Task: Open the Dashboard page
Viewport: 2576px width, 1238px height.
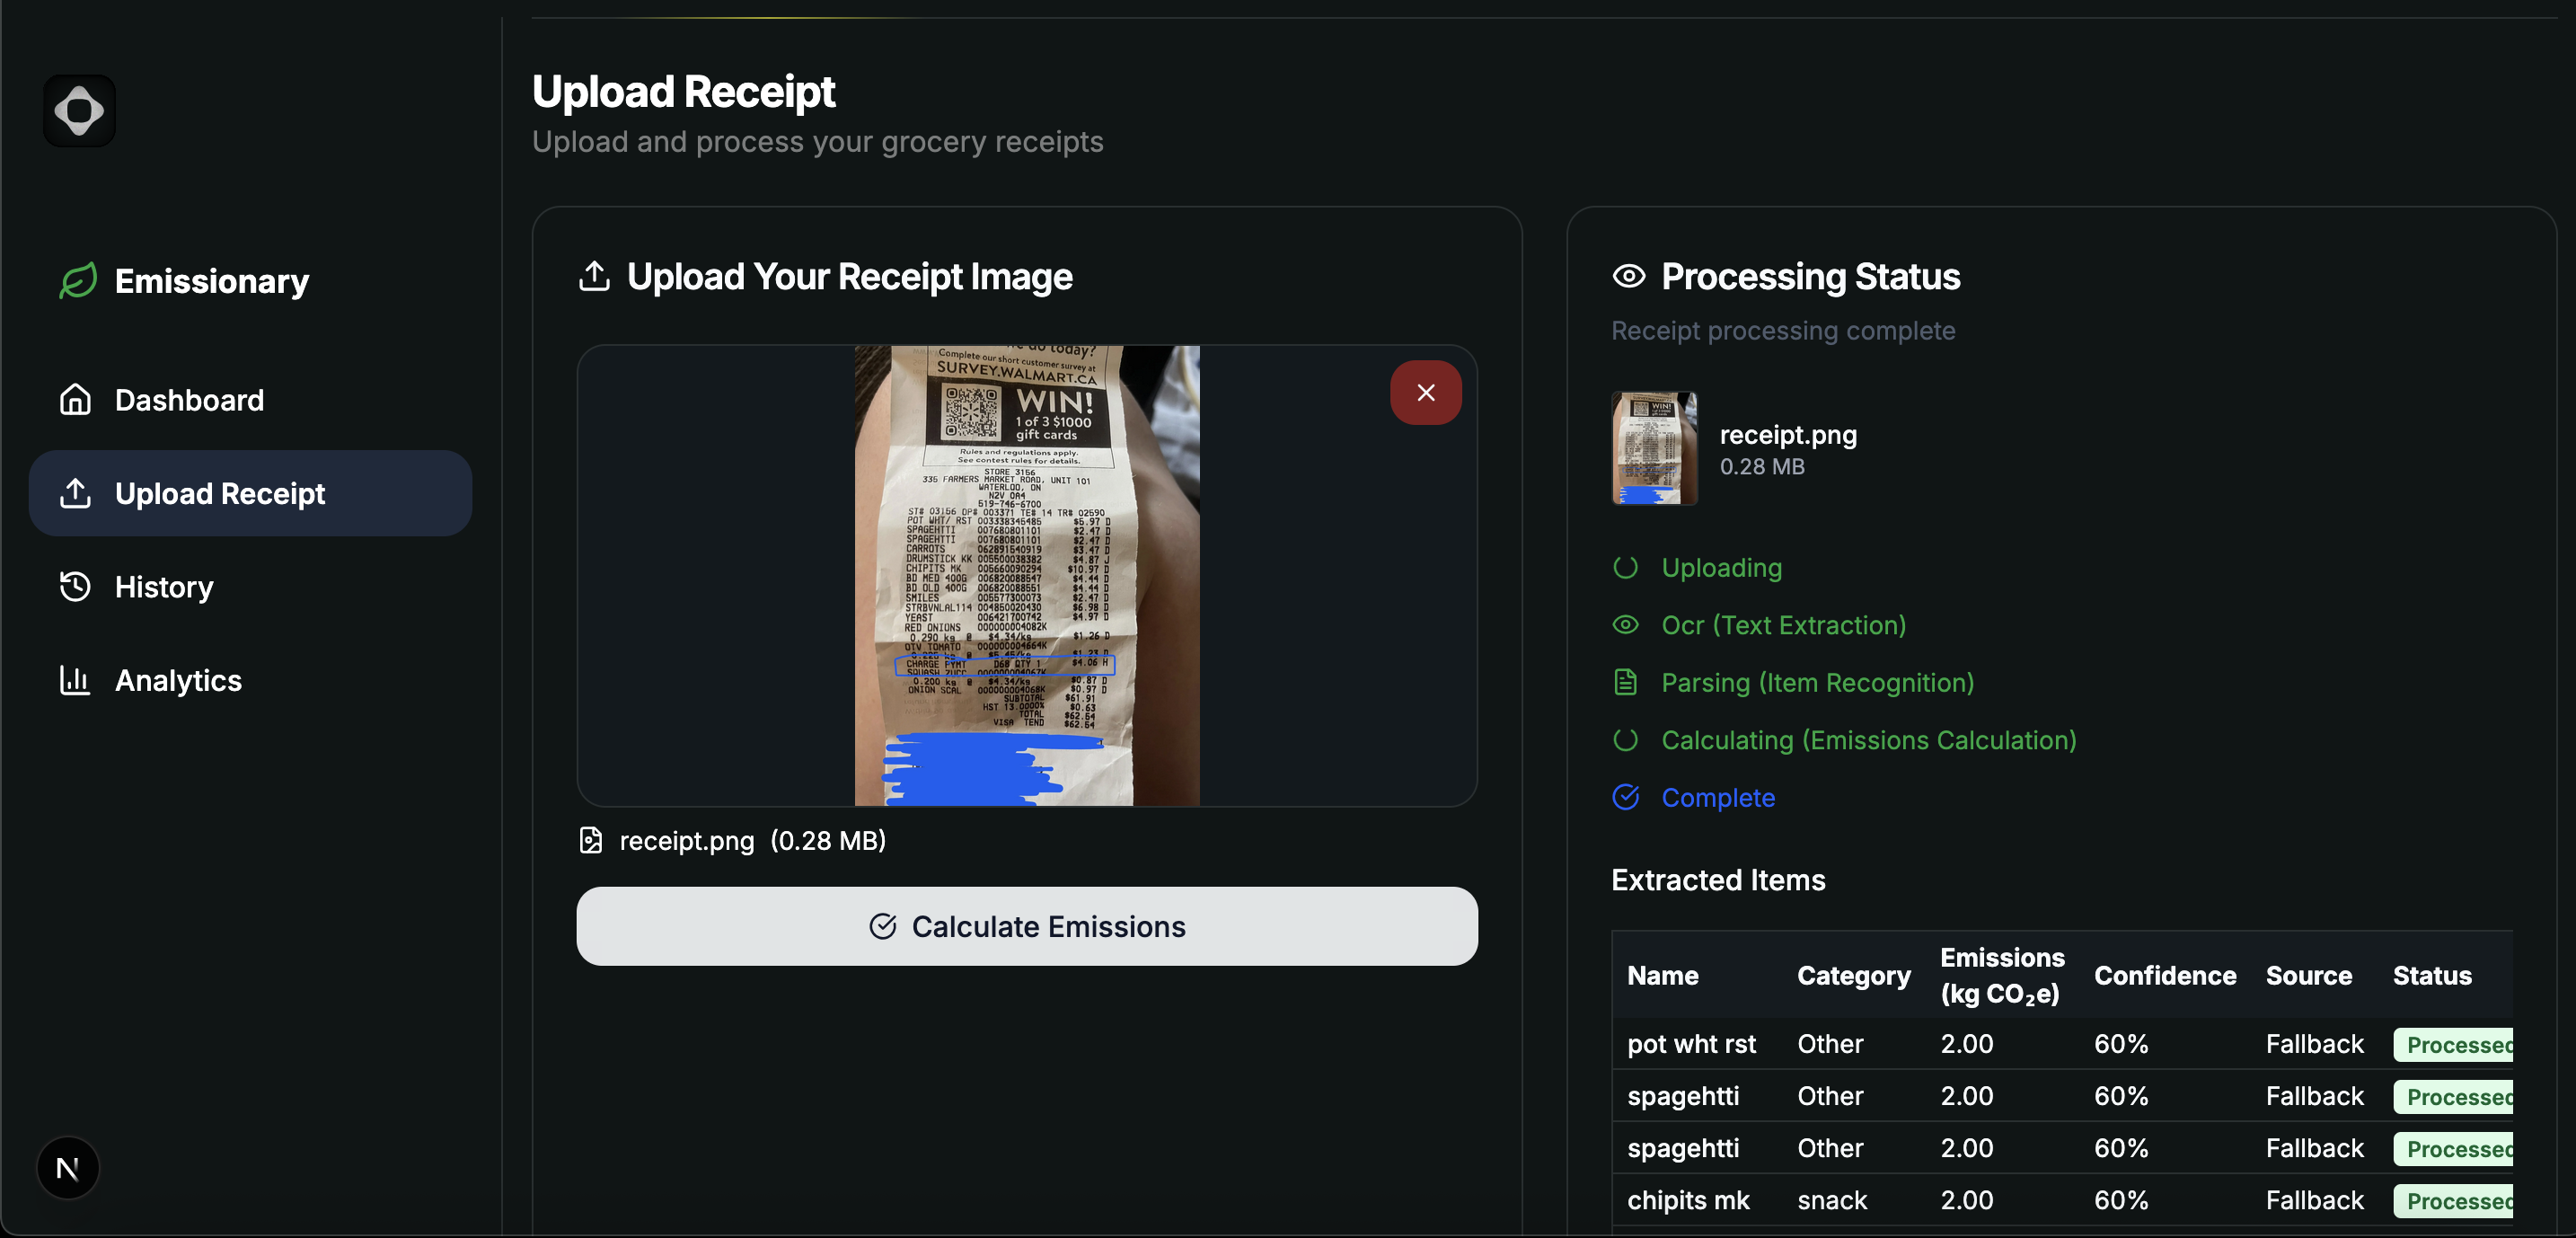Action: pos(188,400)
